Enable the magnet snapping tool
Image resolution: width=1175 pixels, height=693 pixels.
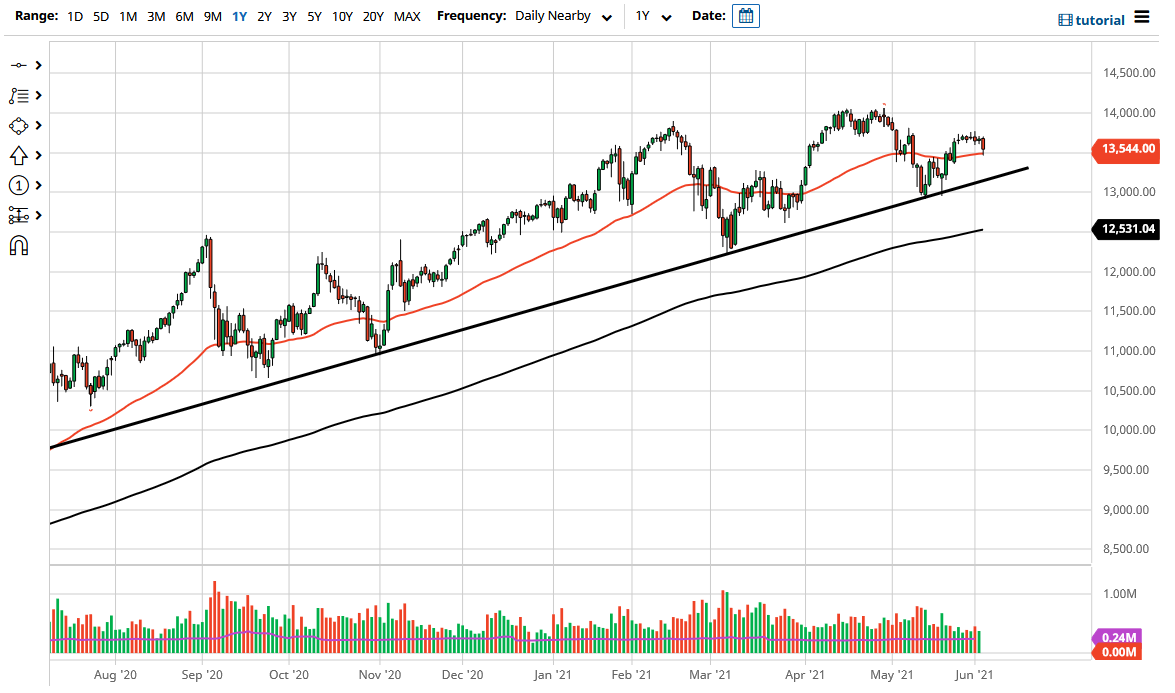(20, 245)
